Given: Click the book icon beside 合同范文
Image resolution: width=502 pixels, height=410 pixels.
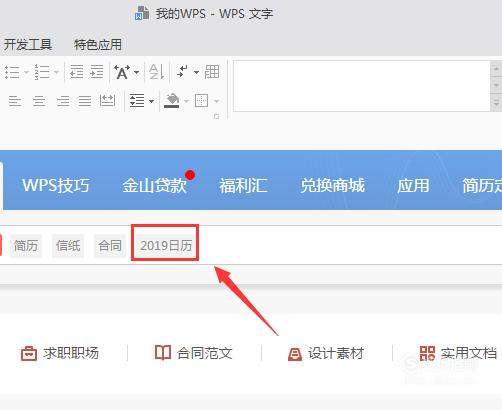Looking at the screenshot, I should click(163, 353).
